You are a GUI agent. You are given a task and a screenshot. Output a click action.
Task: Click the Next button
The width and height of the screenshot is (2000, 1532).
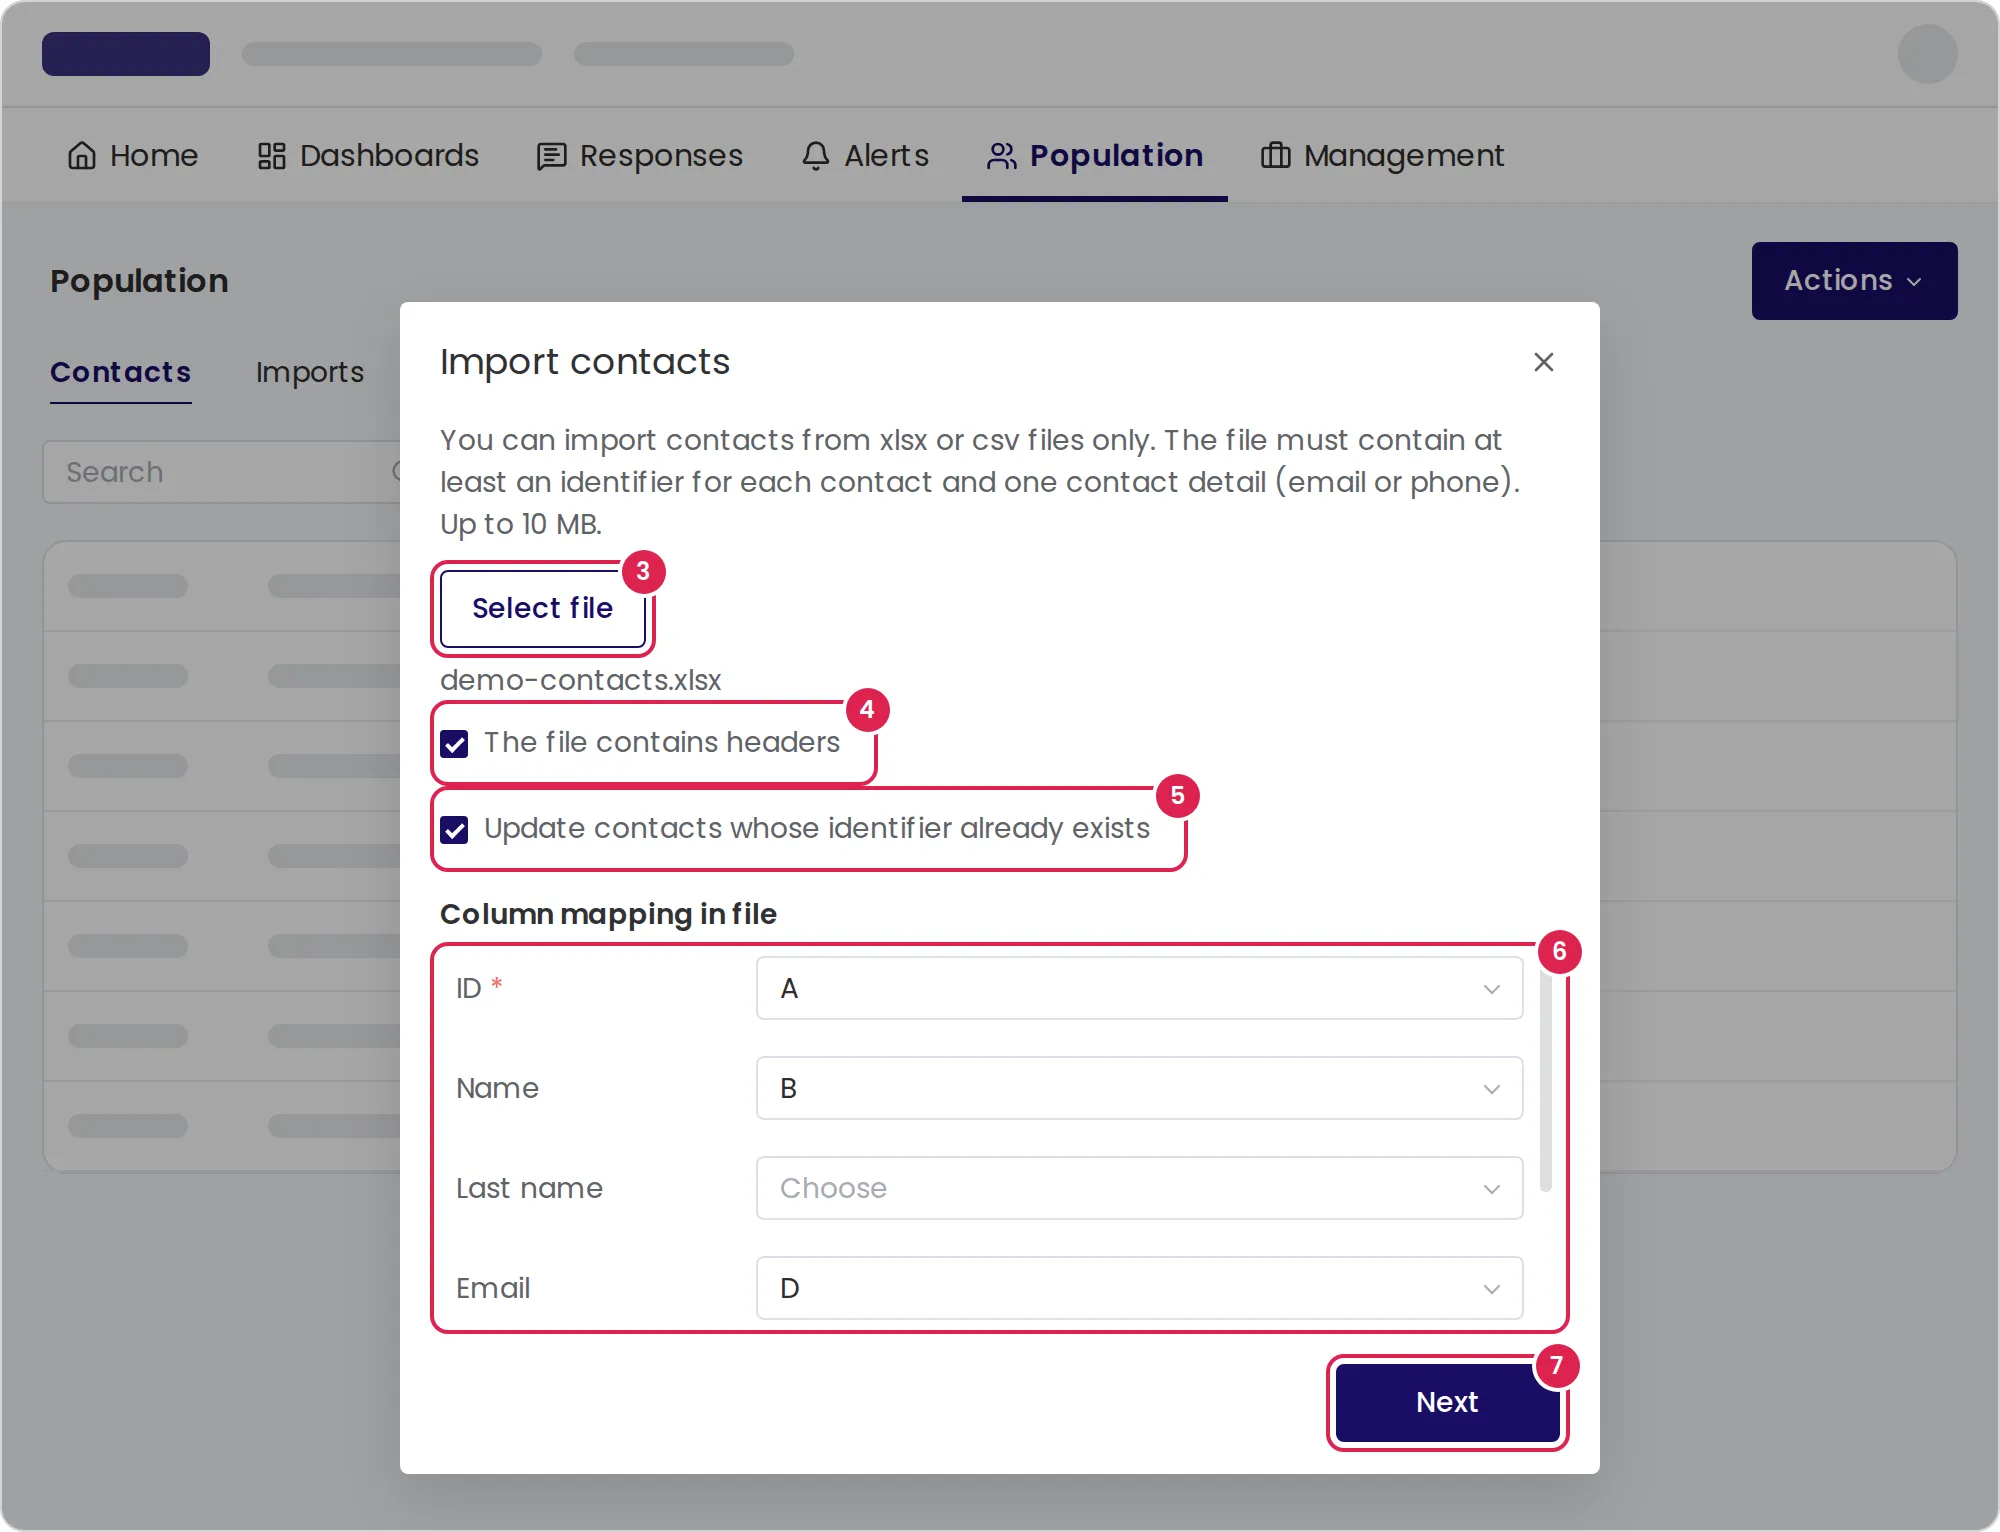coord(1447,1402)
